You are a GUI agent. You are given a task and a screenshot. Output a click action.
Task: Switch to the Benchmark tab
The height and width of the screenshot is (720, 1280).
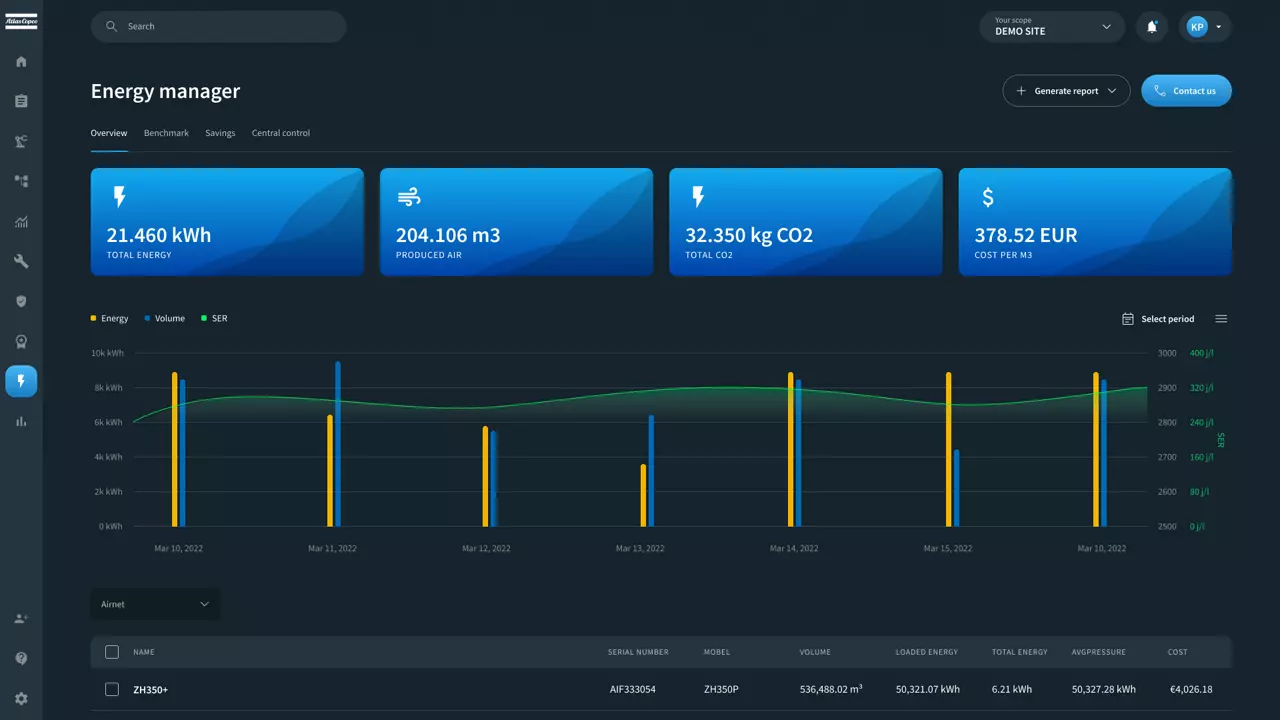pyautogui.click(x=166, y=133)
